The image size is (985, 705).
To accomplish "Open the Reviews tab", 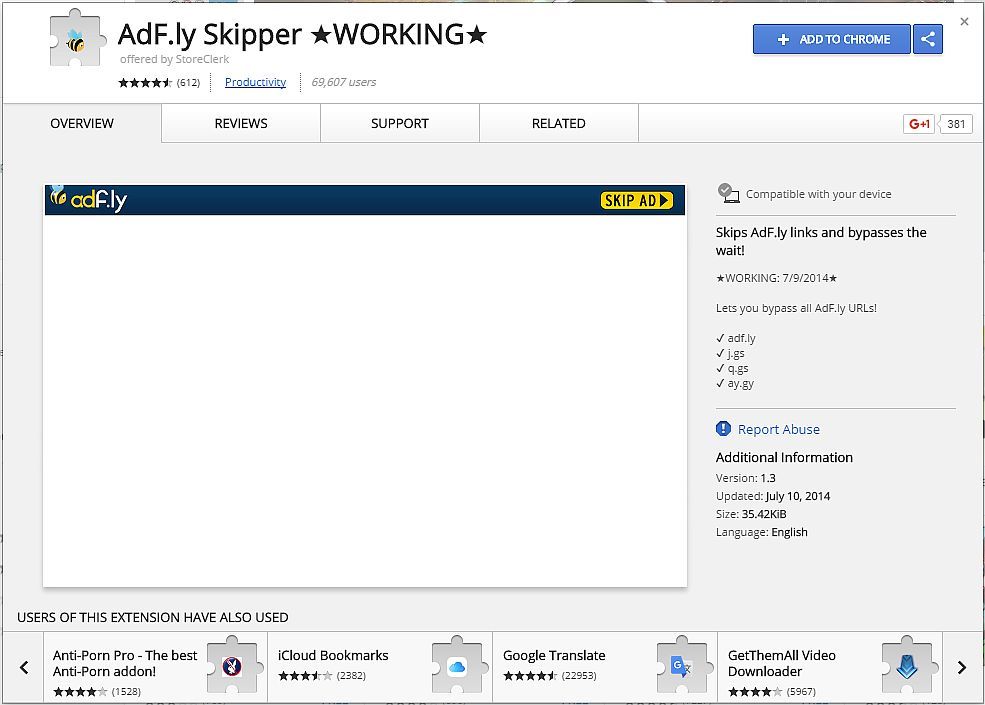I will point(241,123).
